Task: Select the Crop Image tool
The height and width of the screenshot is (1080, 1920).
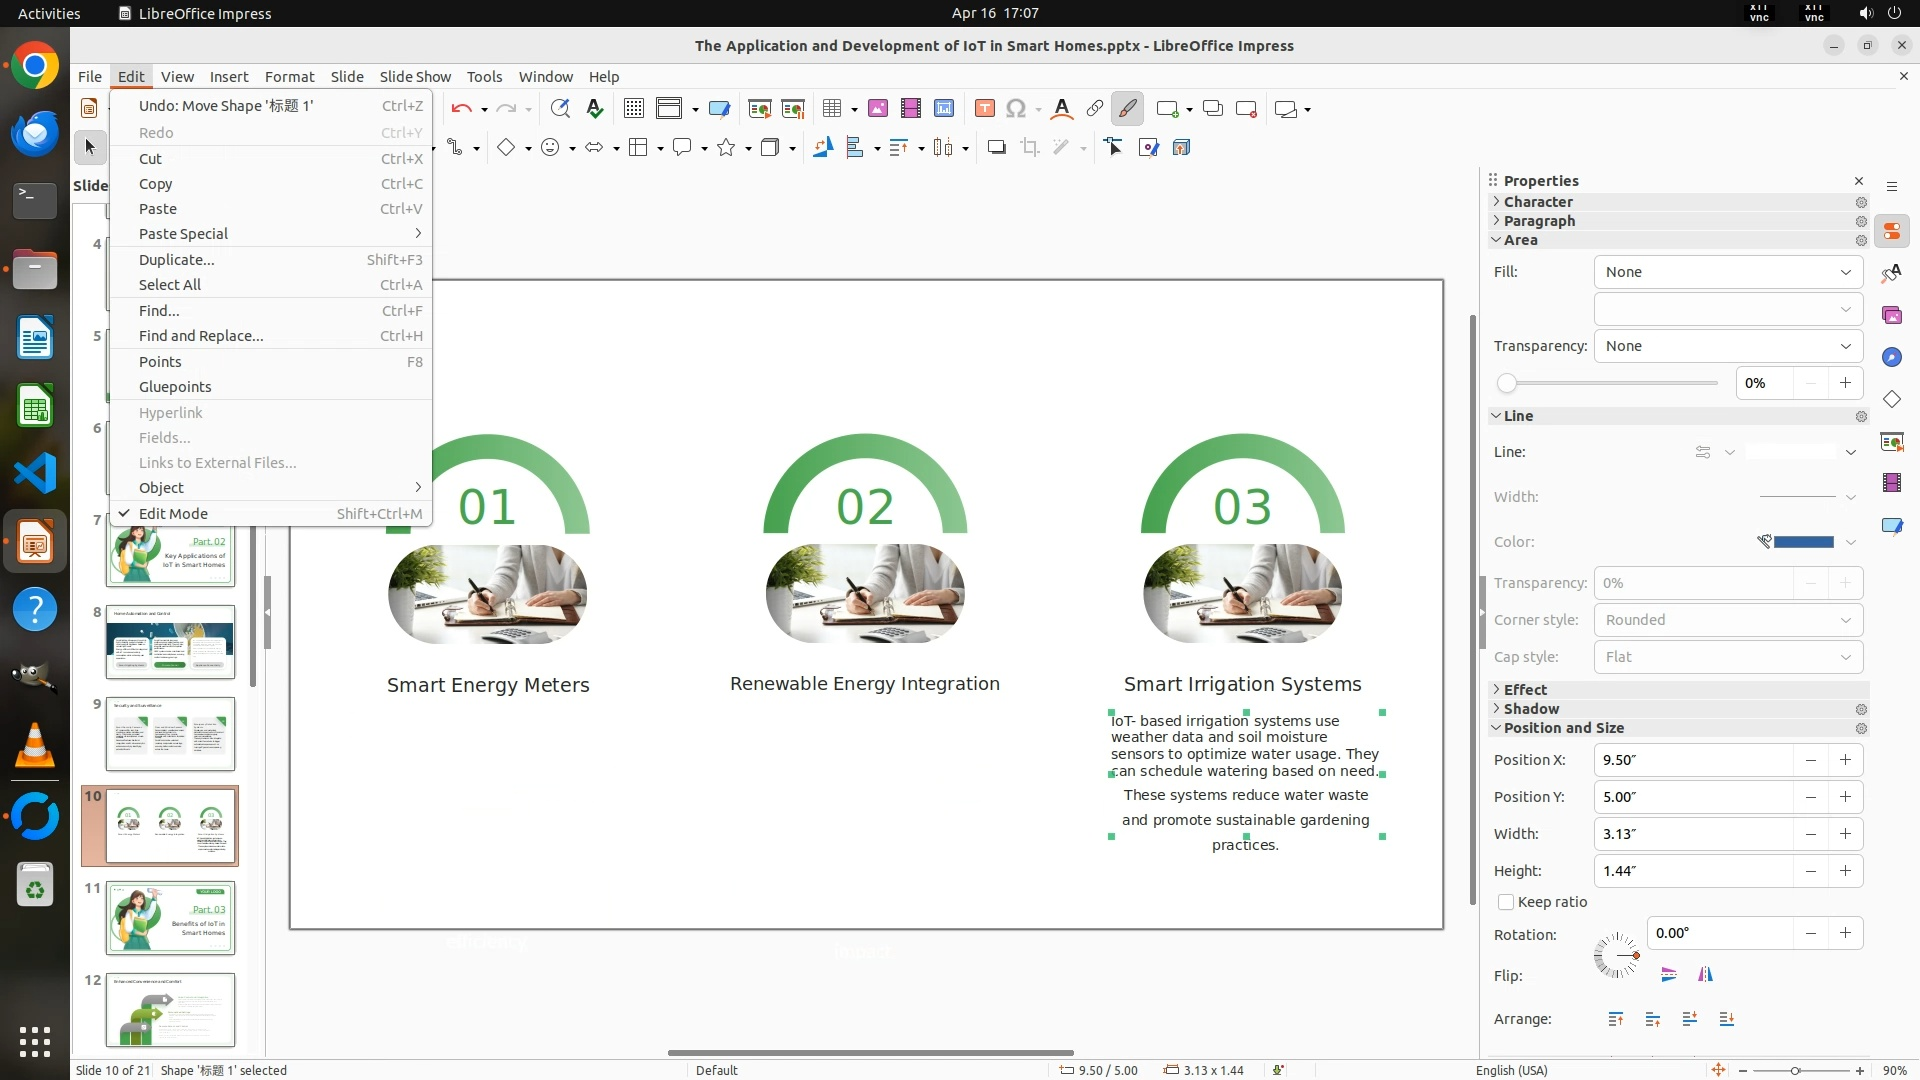Action: (x=1029, y=148)
